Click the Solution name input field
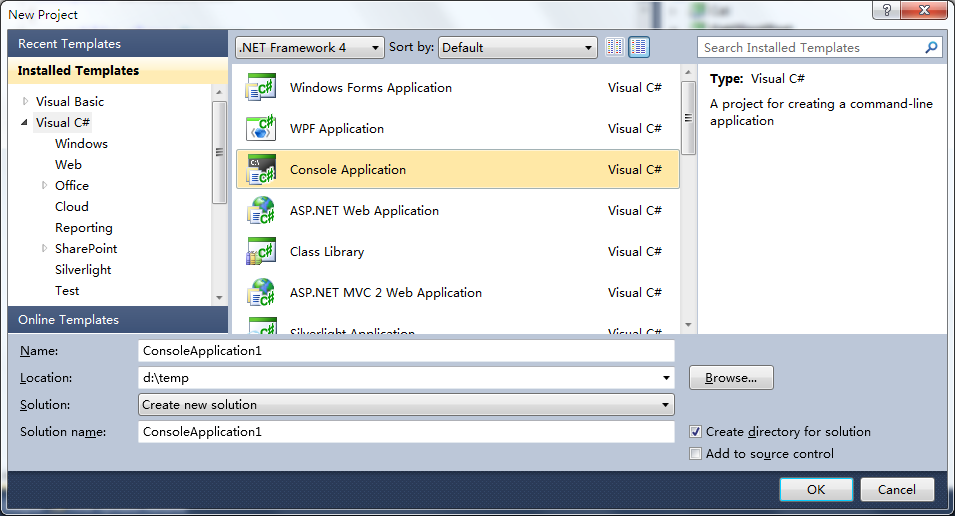 coord(406,431)
